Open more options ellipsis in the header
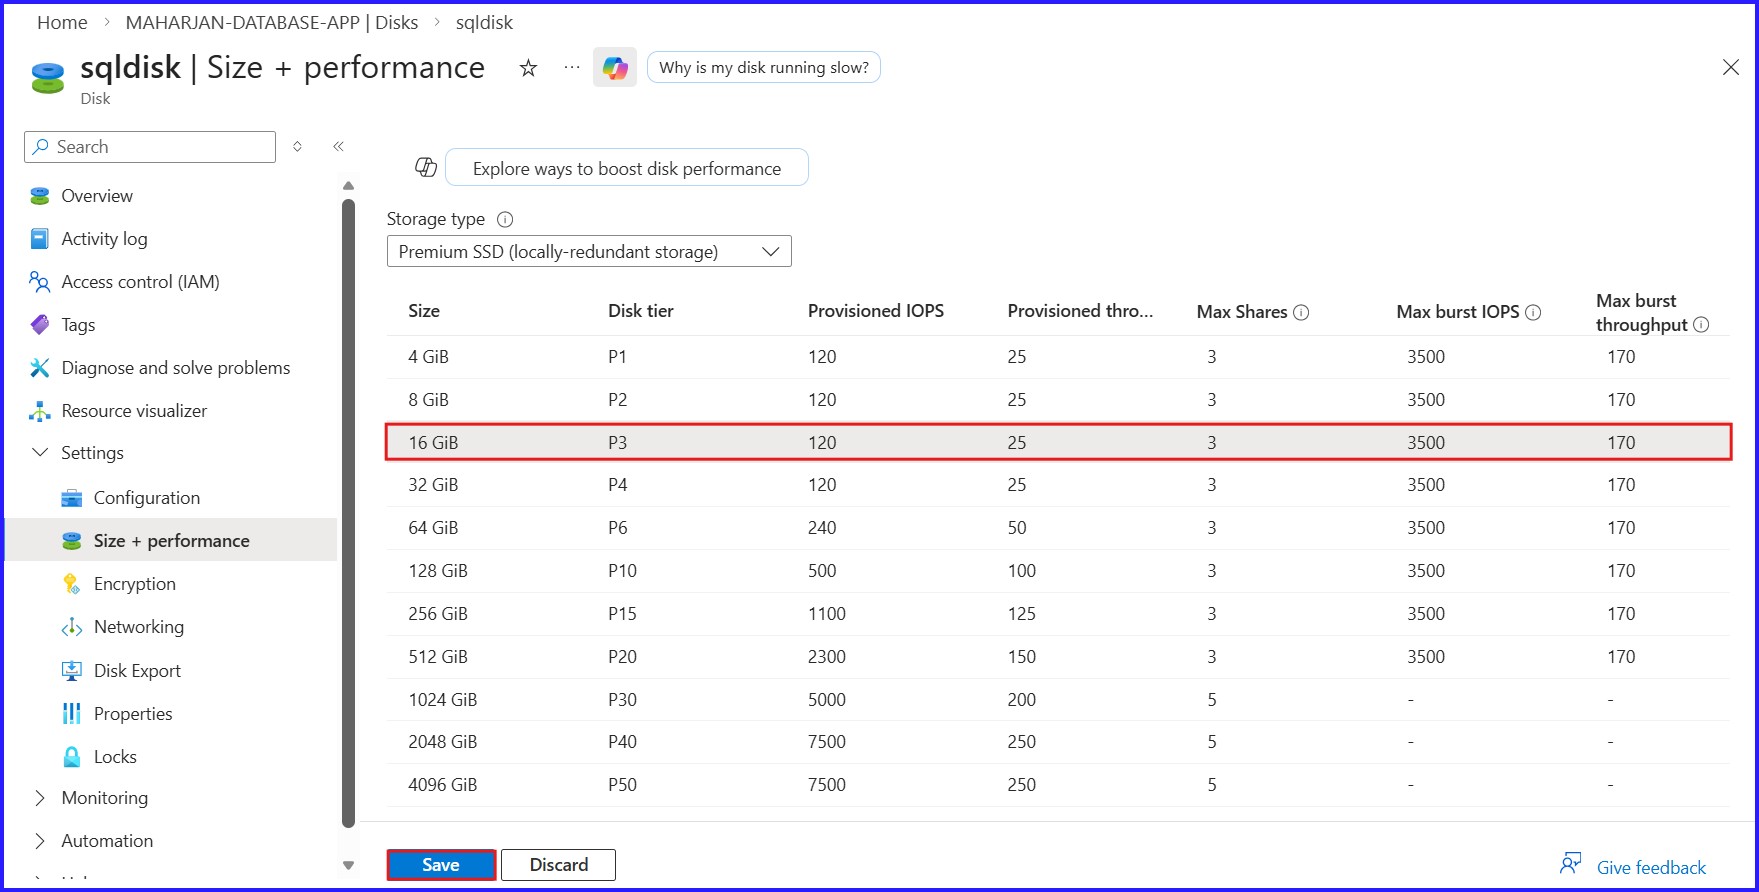The width and height of the screenshot is (1759, 892). (x=571, y=68)
